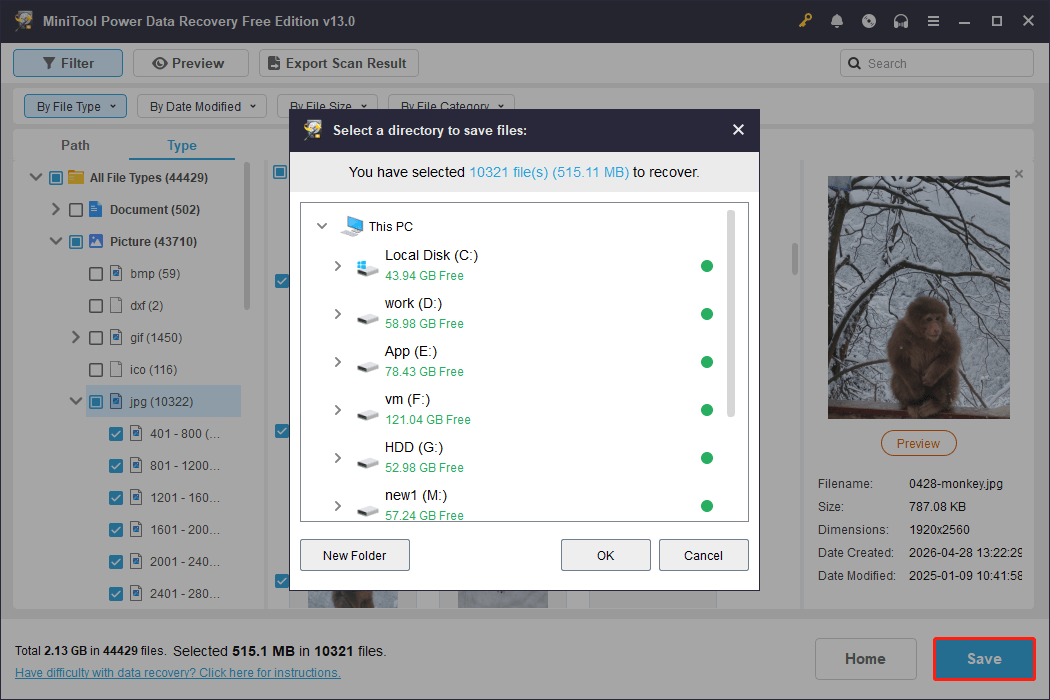This screenshot has width=1050, height=700.
Task: Click the work (D:) drive icon
Action: 368,318
